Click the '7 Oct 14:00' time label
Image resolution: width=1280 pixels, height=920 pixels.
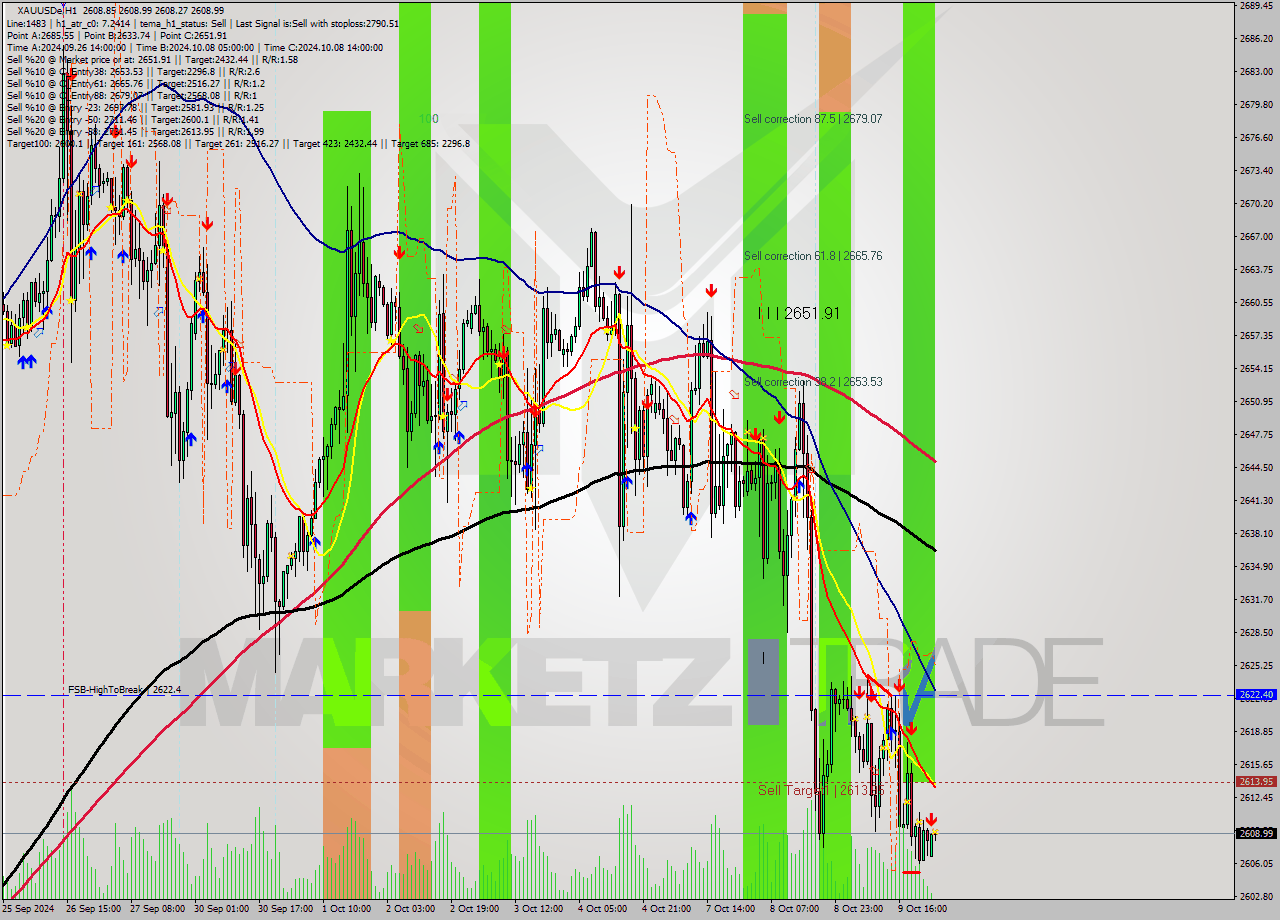(x=731, y=909)
